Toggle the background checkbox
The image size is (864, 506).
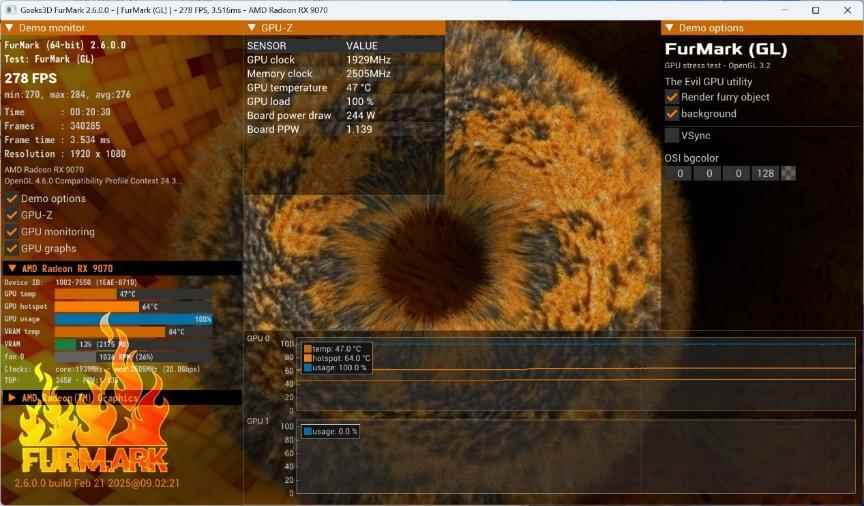tap(672, 114)
